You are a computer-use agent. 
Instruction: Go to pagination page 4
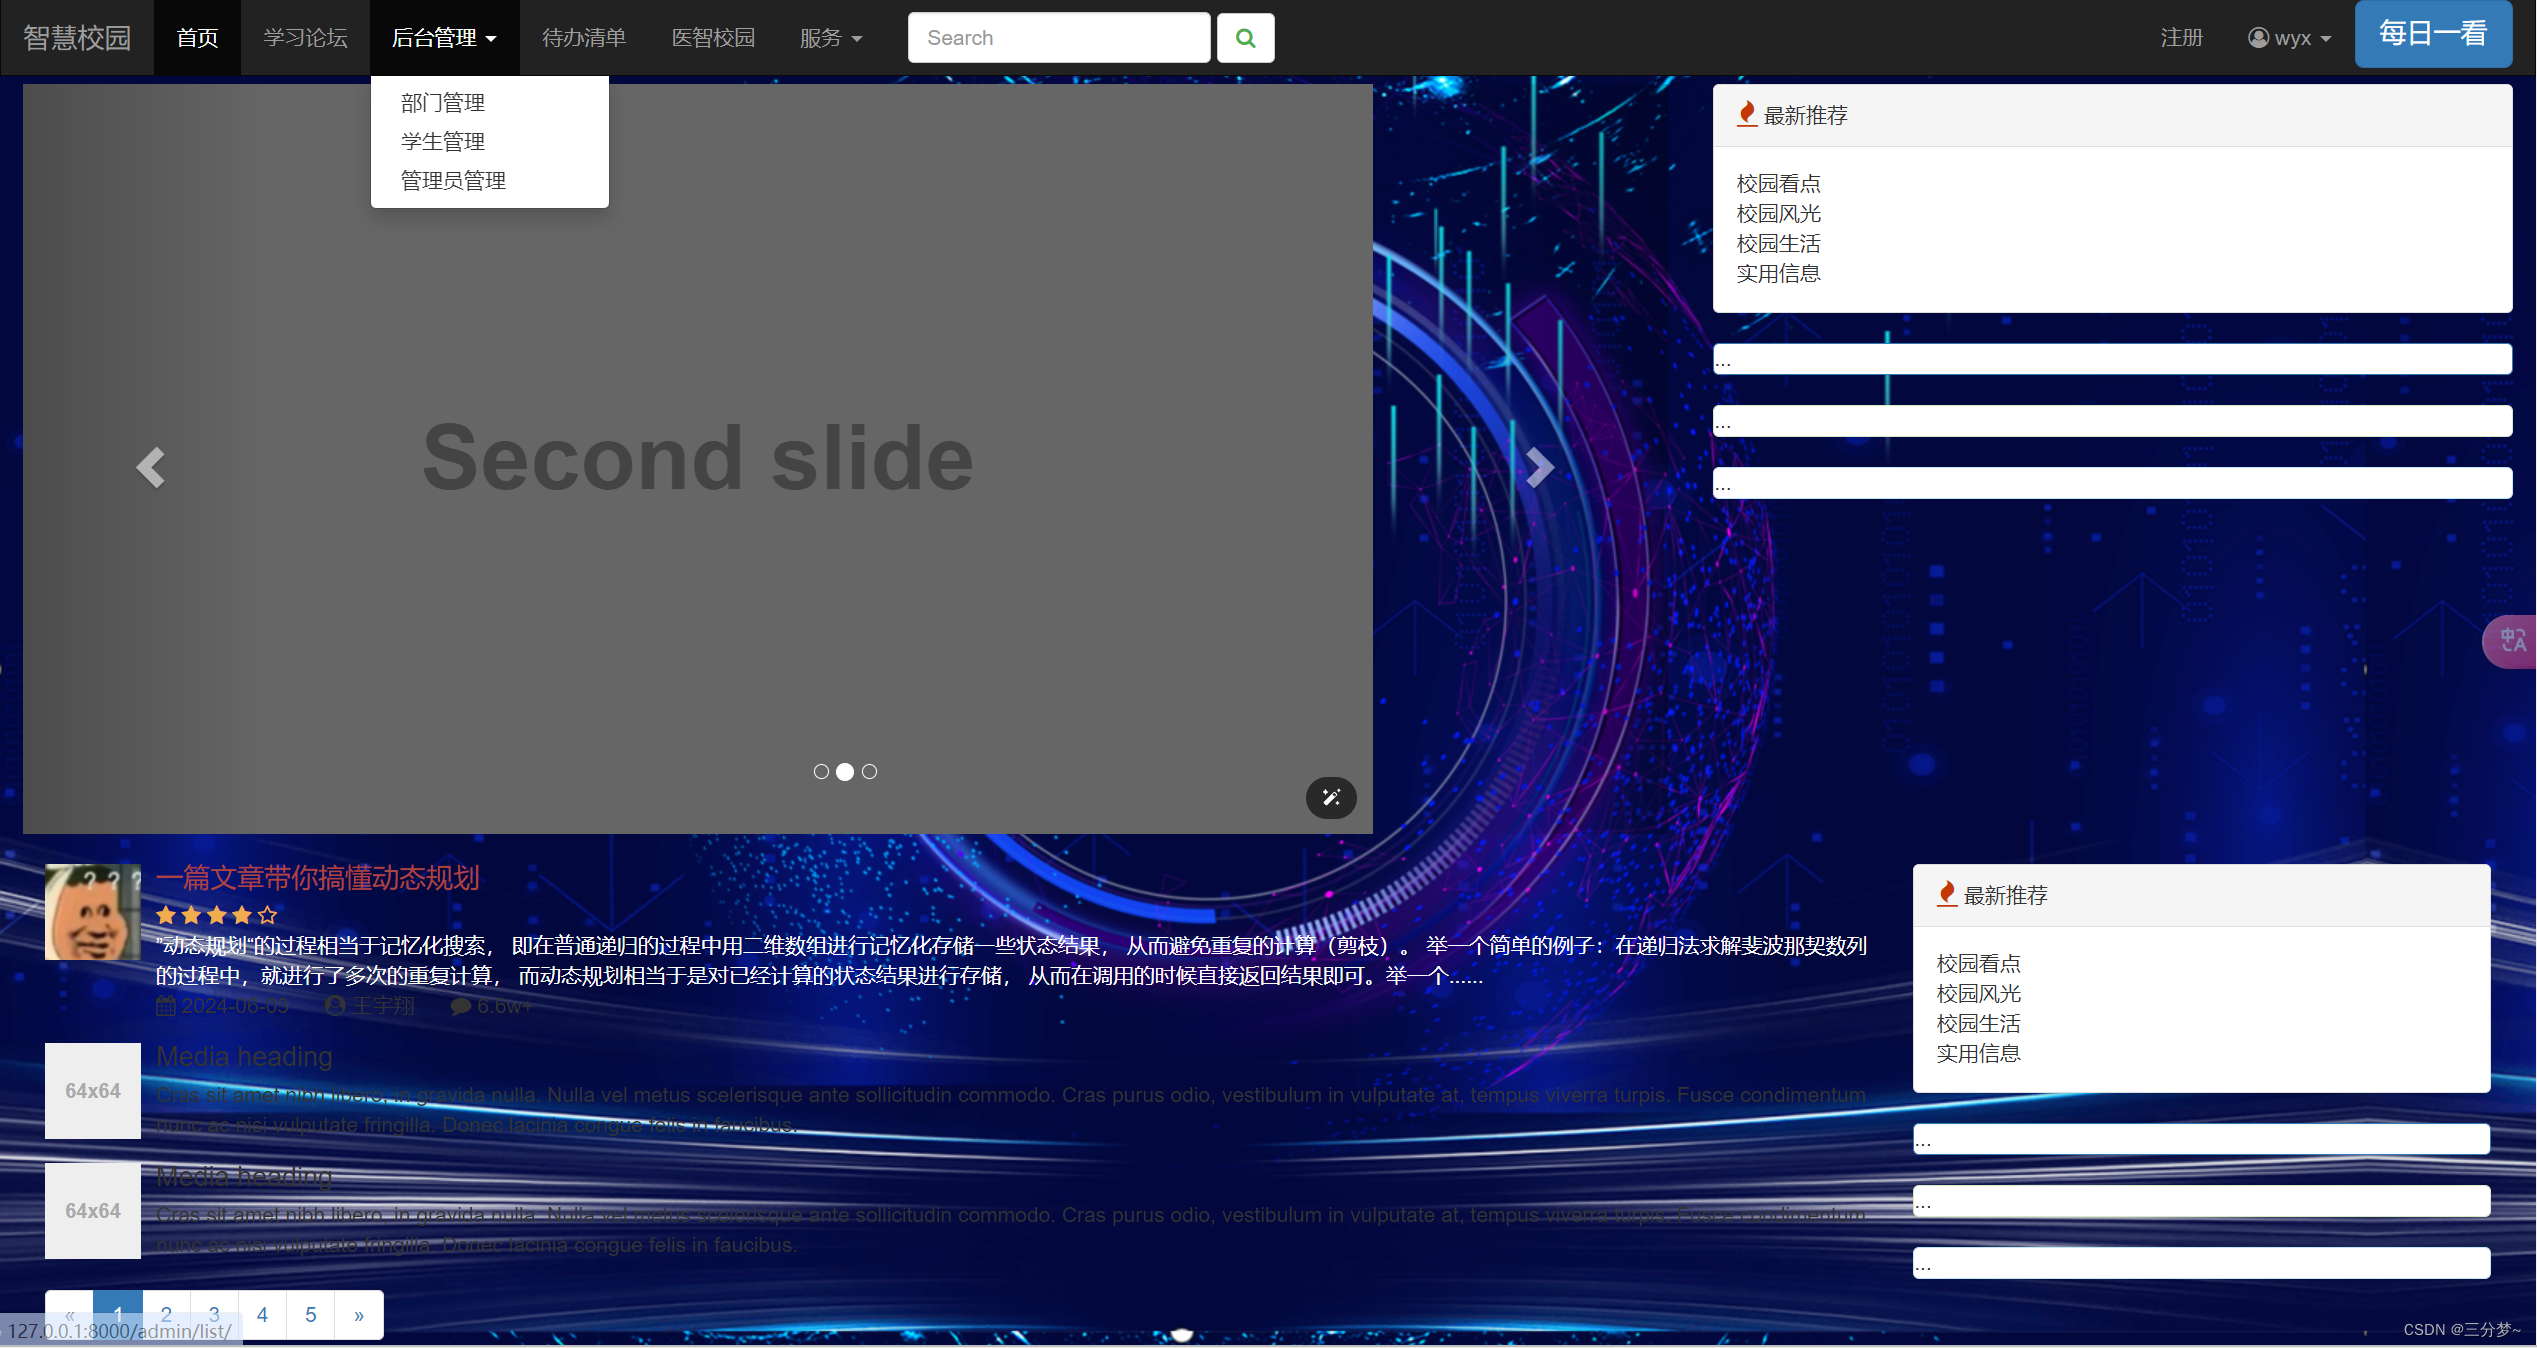click(262, 1314)
